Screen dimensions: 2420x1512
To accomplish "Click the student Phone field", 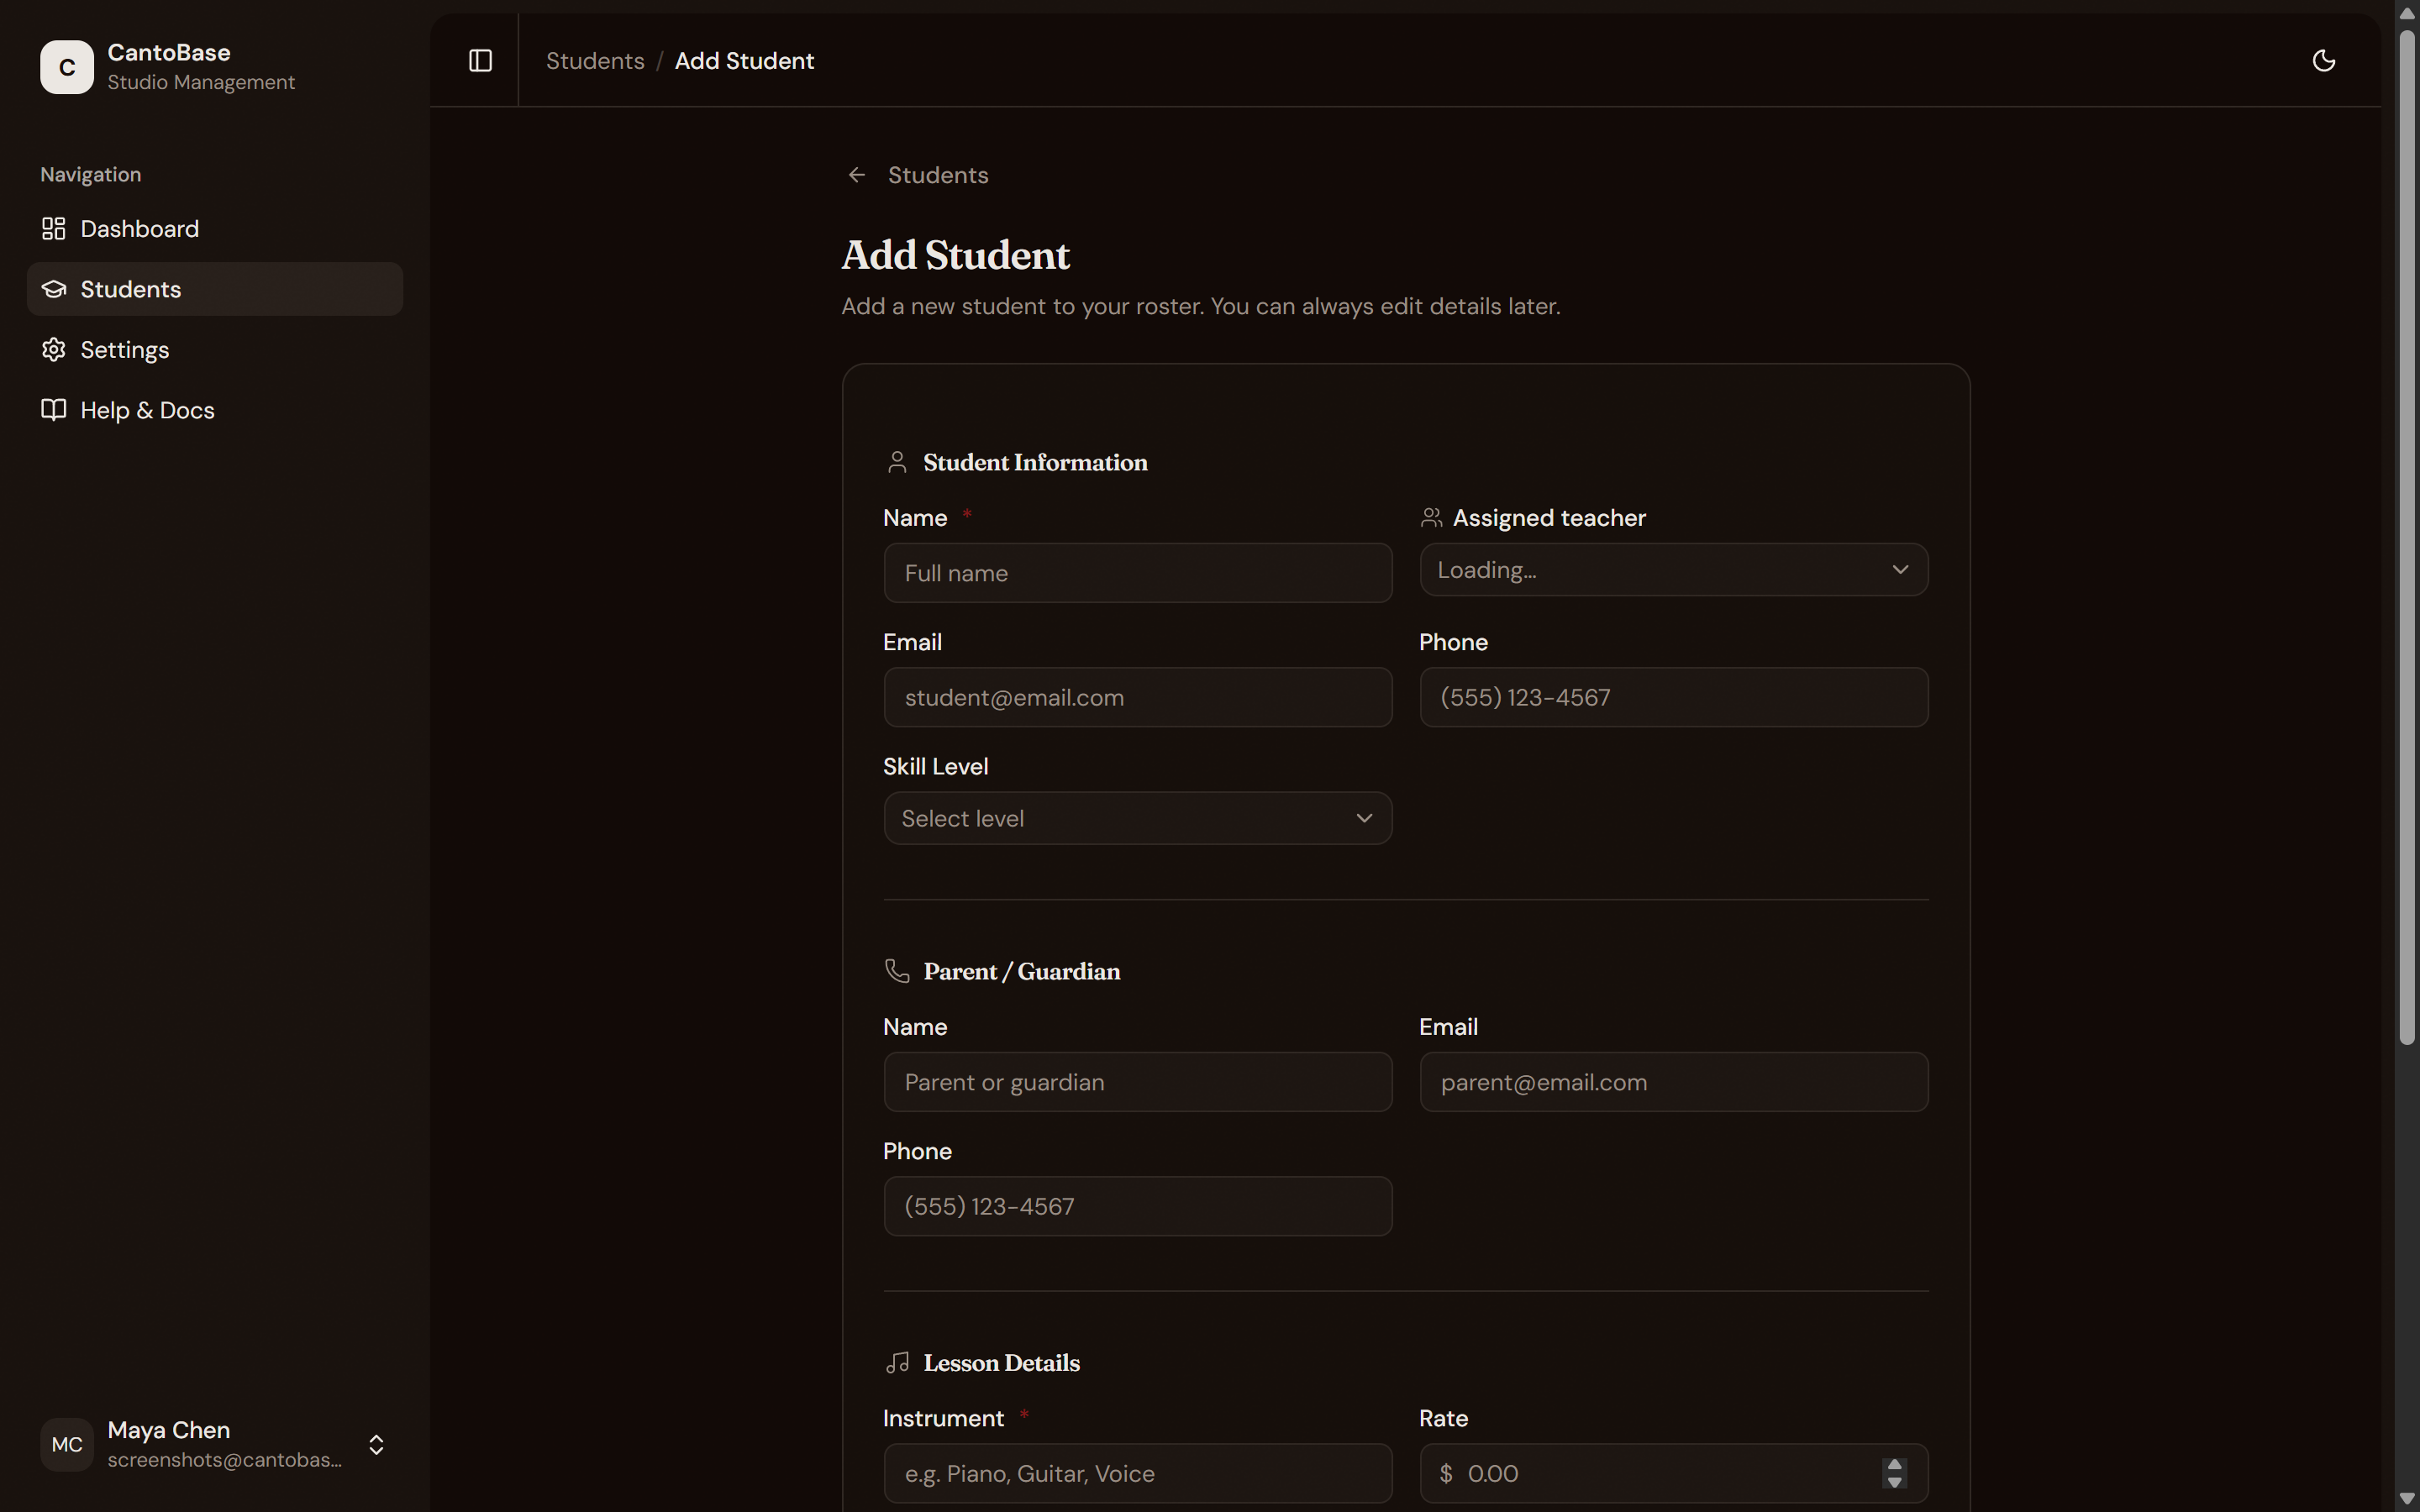I will coord(1674,697).
